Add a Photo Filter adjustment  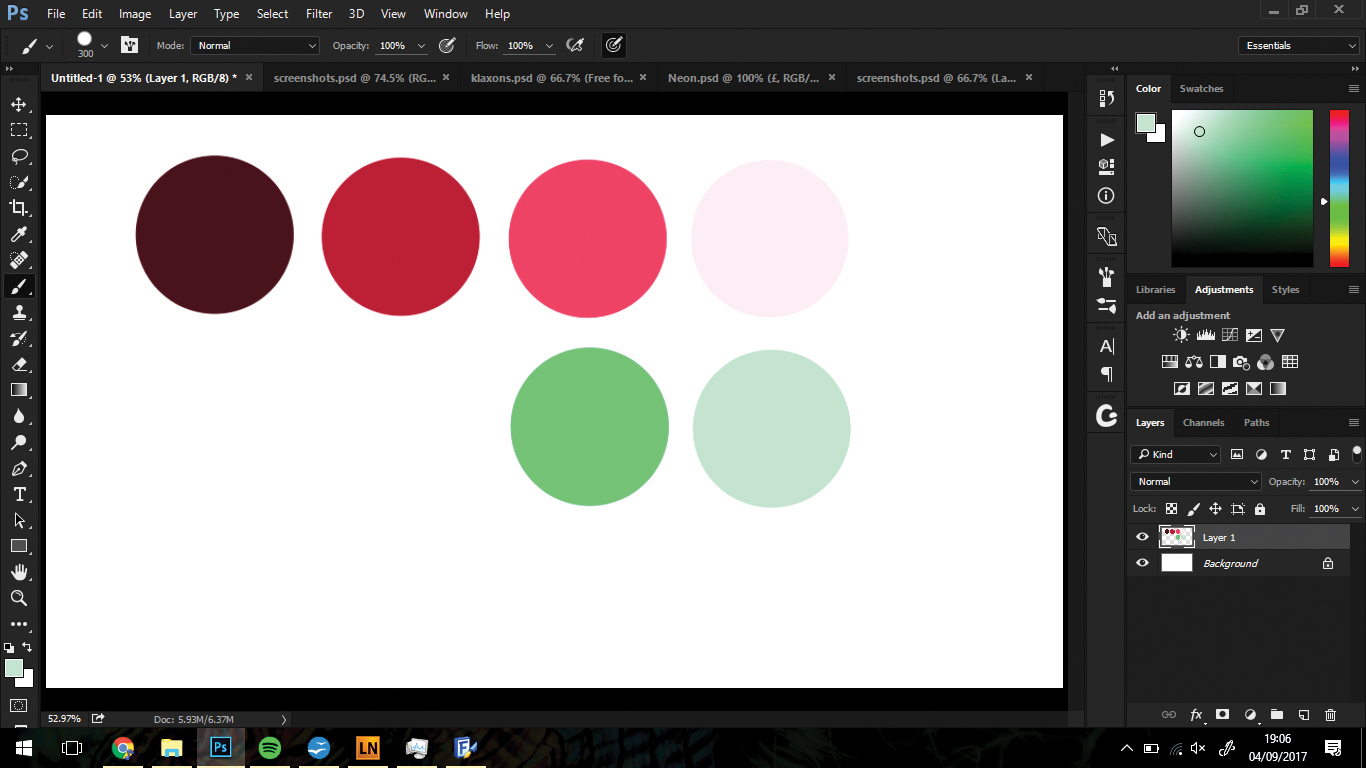(1241, 362)
